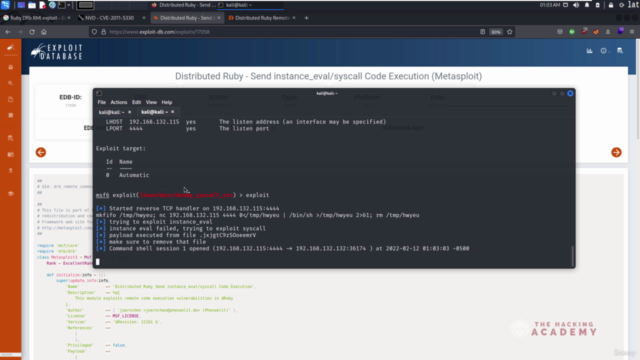Click the terminal window scrollbar
Screen dimensions: 640x360
(x=572, y=256)
